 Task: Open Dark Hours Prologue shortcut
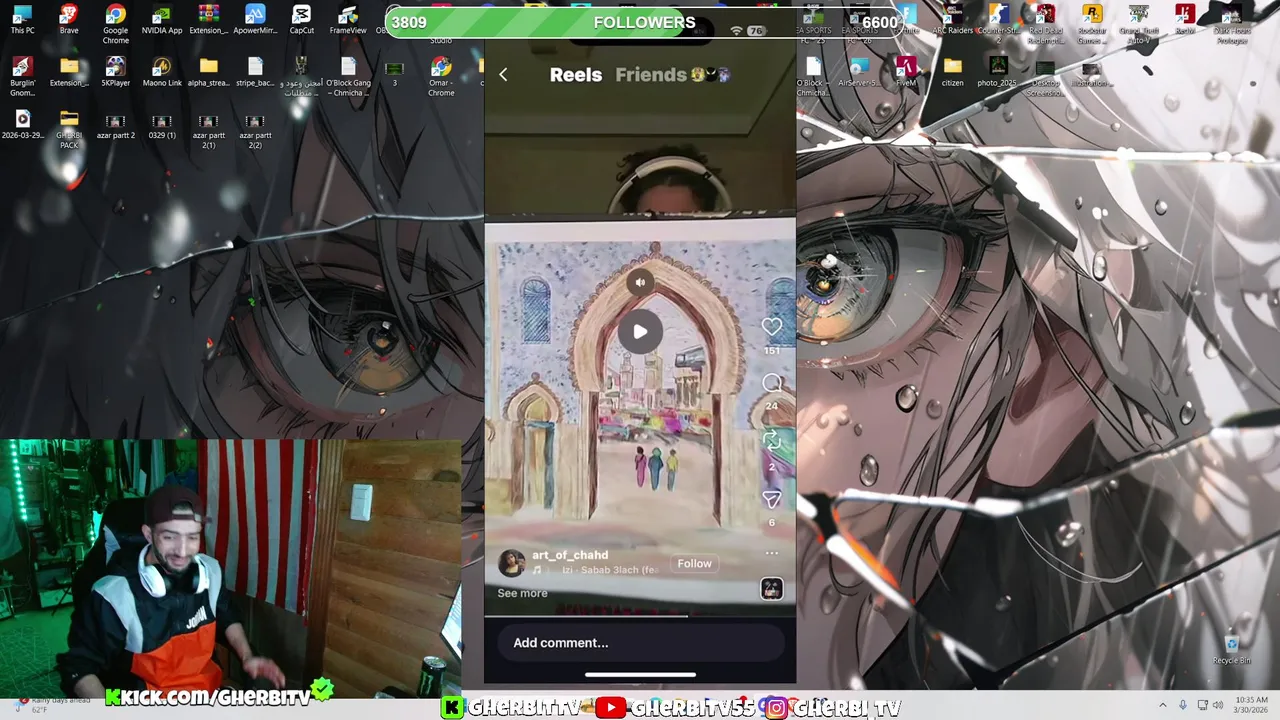click(1231, 24)
